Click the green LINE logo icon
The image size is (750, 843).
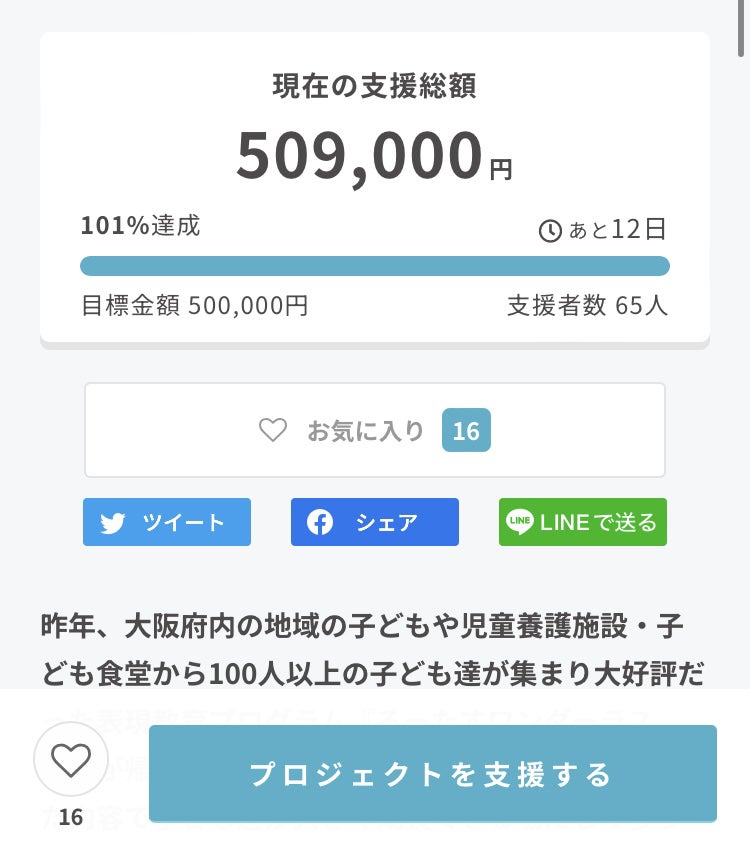pos(520,522)
